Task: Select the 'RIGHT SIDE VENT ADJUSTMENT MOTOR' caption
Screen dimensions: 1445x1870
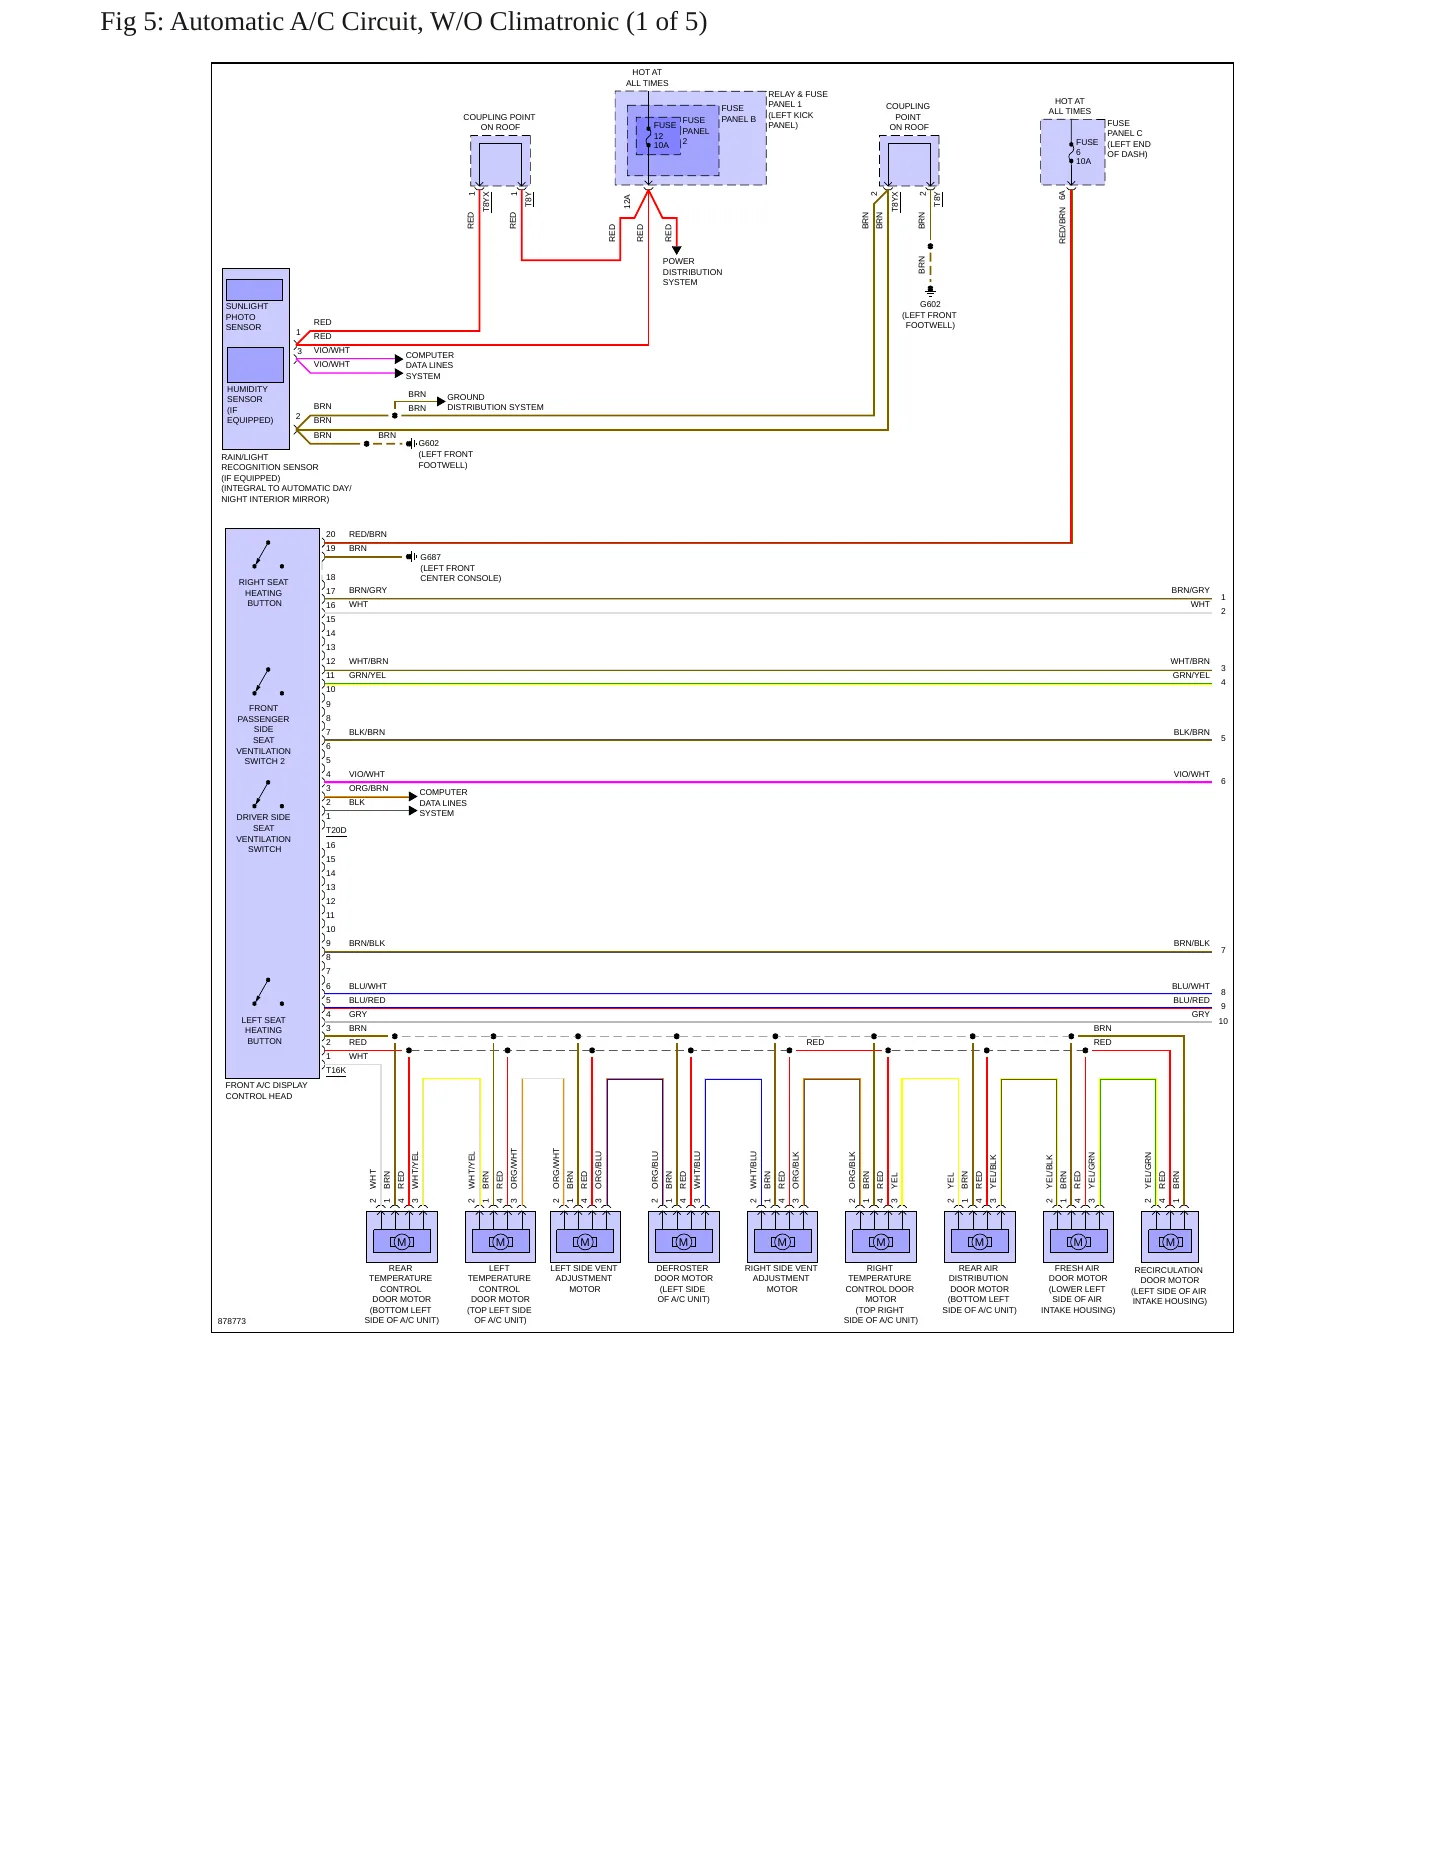Action: 782,1279
